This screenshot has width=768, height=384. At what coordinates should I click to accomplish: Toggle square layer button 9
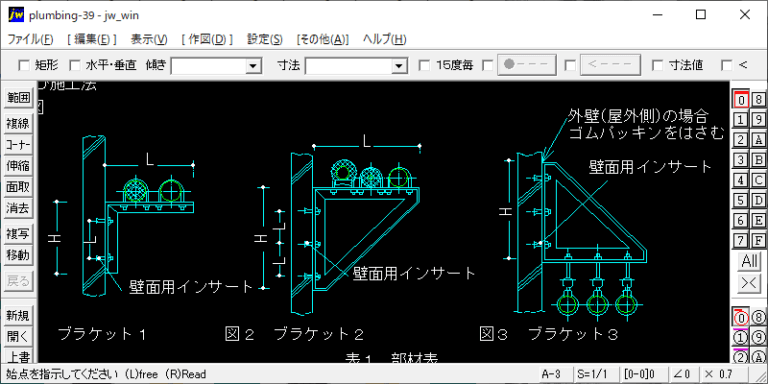pyautogui.click(x=758, y=120)
